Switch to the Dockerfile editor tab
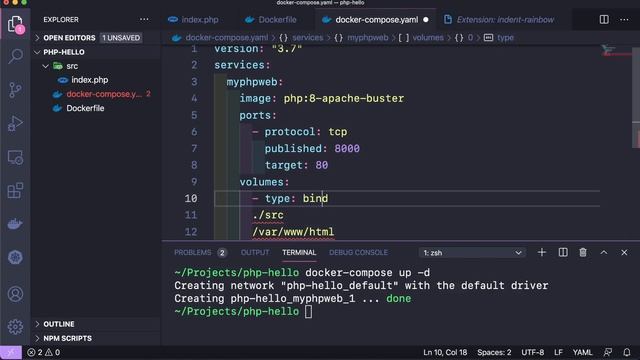Image resolution: width=640 pixels, height=360 pixels. (x=271, y=20)
